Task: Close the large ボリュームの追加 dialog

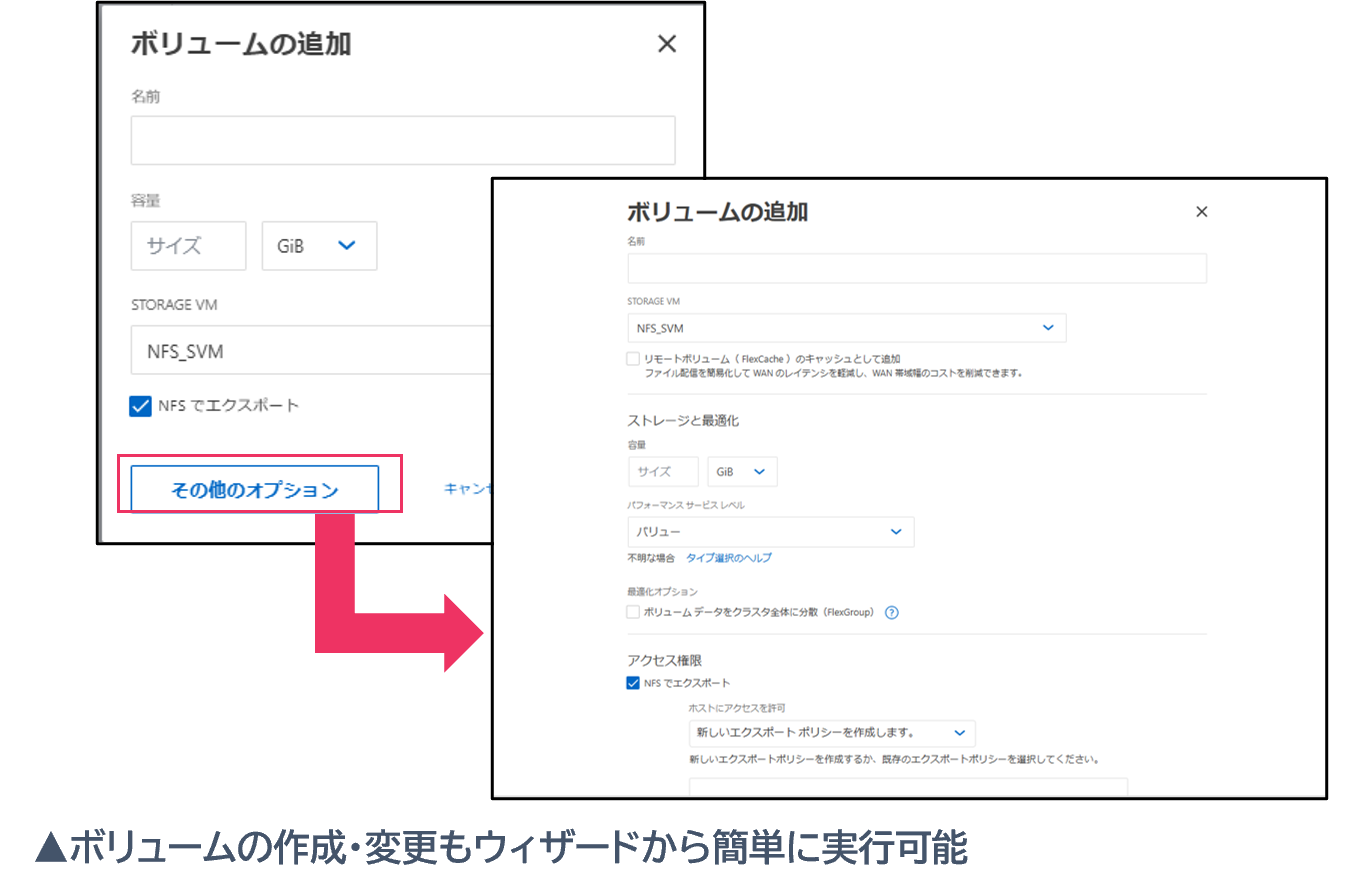Action: coord(1202,212)
